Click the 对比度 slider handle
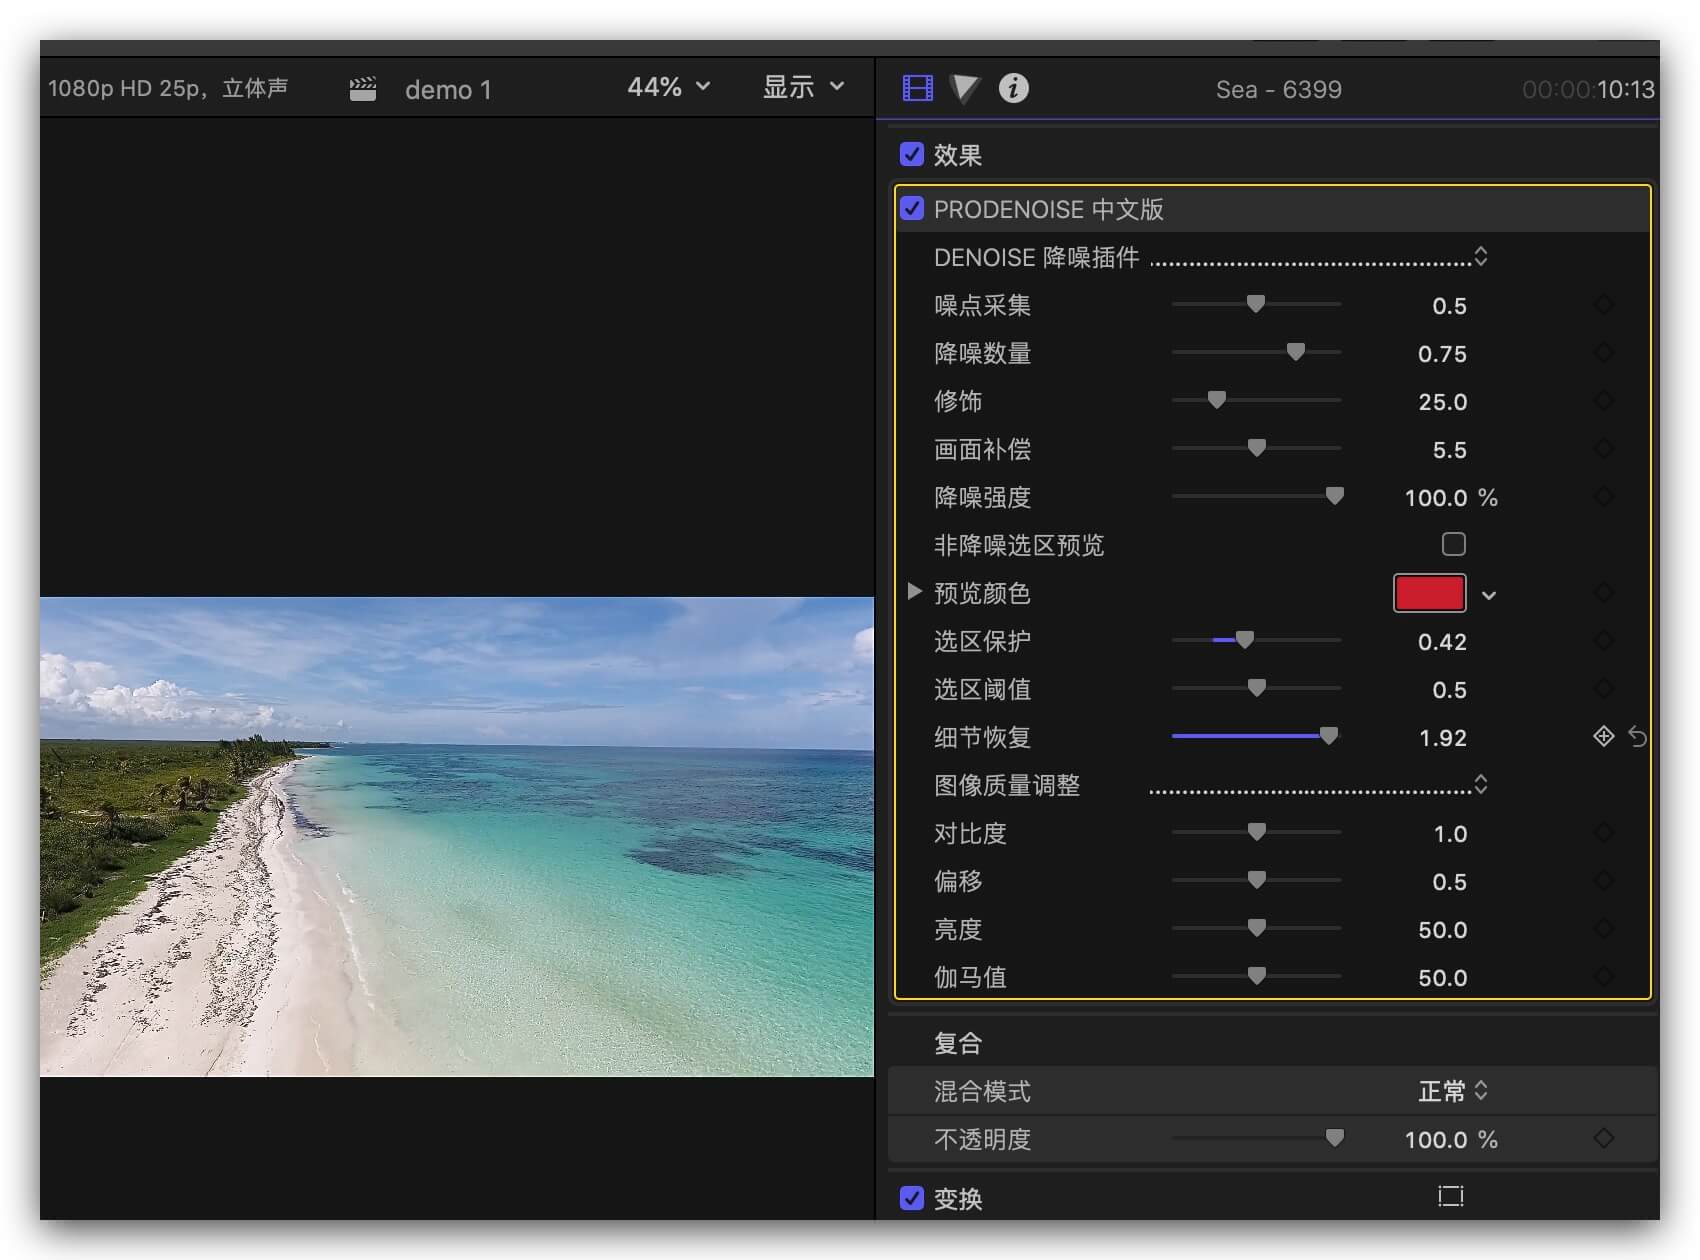The width and height of the screenshot is (1700, 1260). click(1257, 832)
